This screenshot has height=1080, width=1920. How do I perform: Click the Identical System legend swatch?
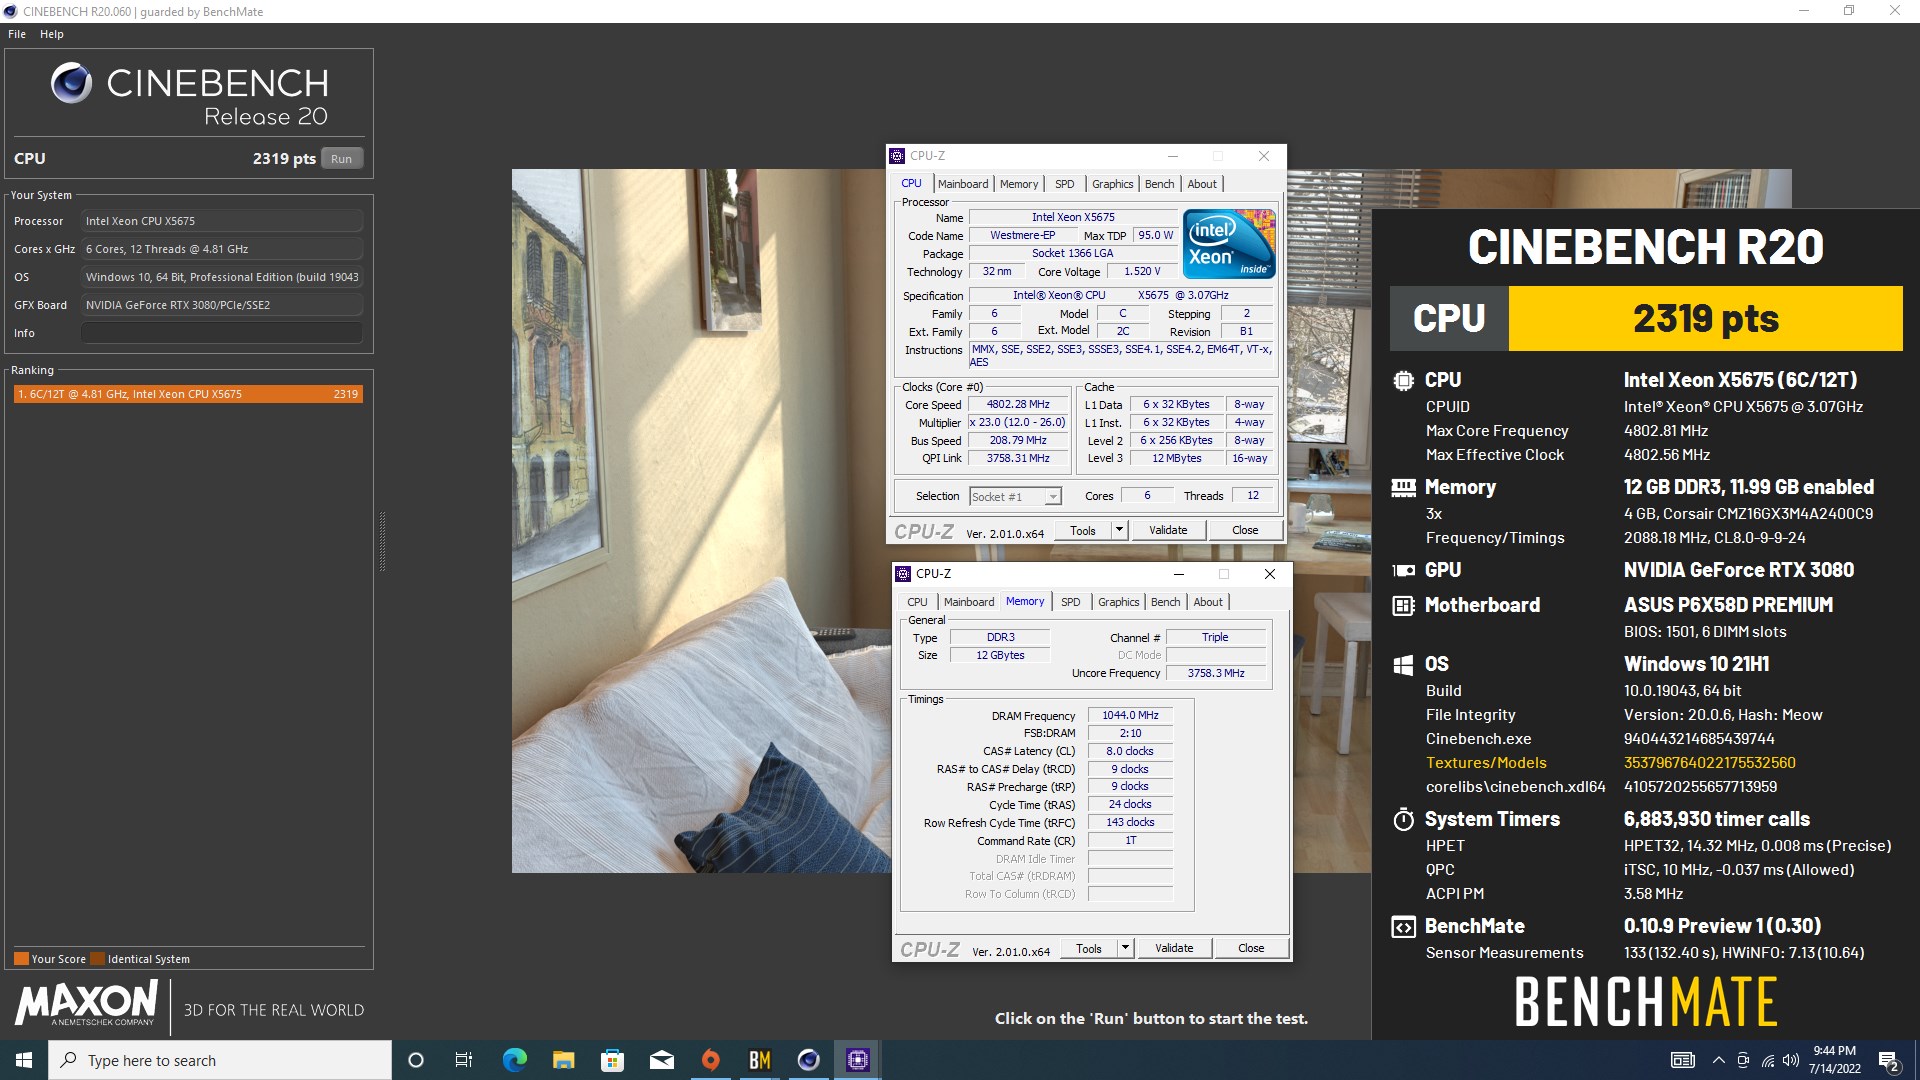pyautogui.click(x=97, y=959)
